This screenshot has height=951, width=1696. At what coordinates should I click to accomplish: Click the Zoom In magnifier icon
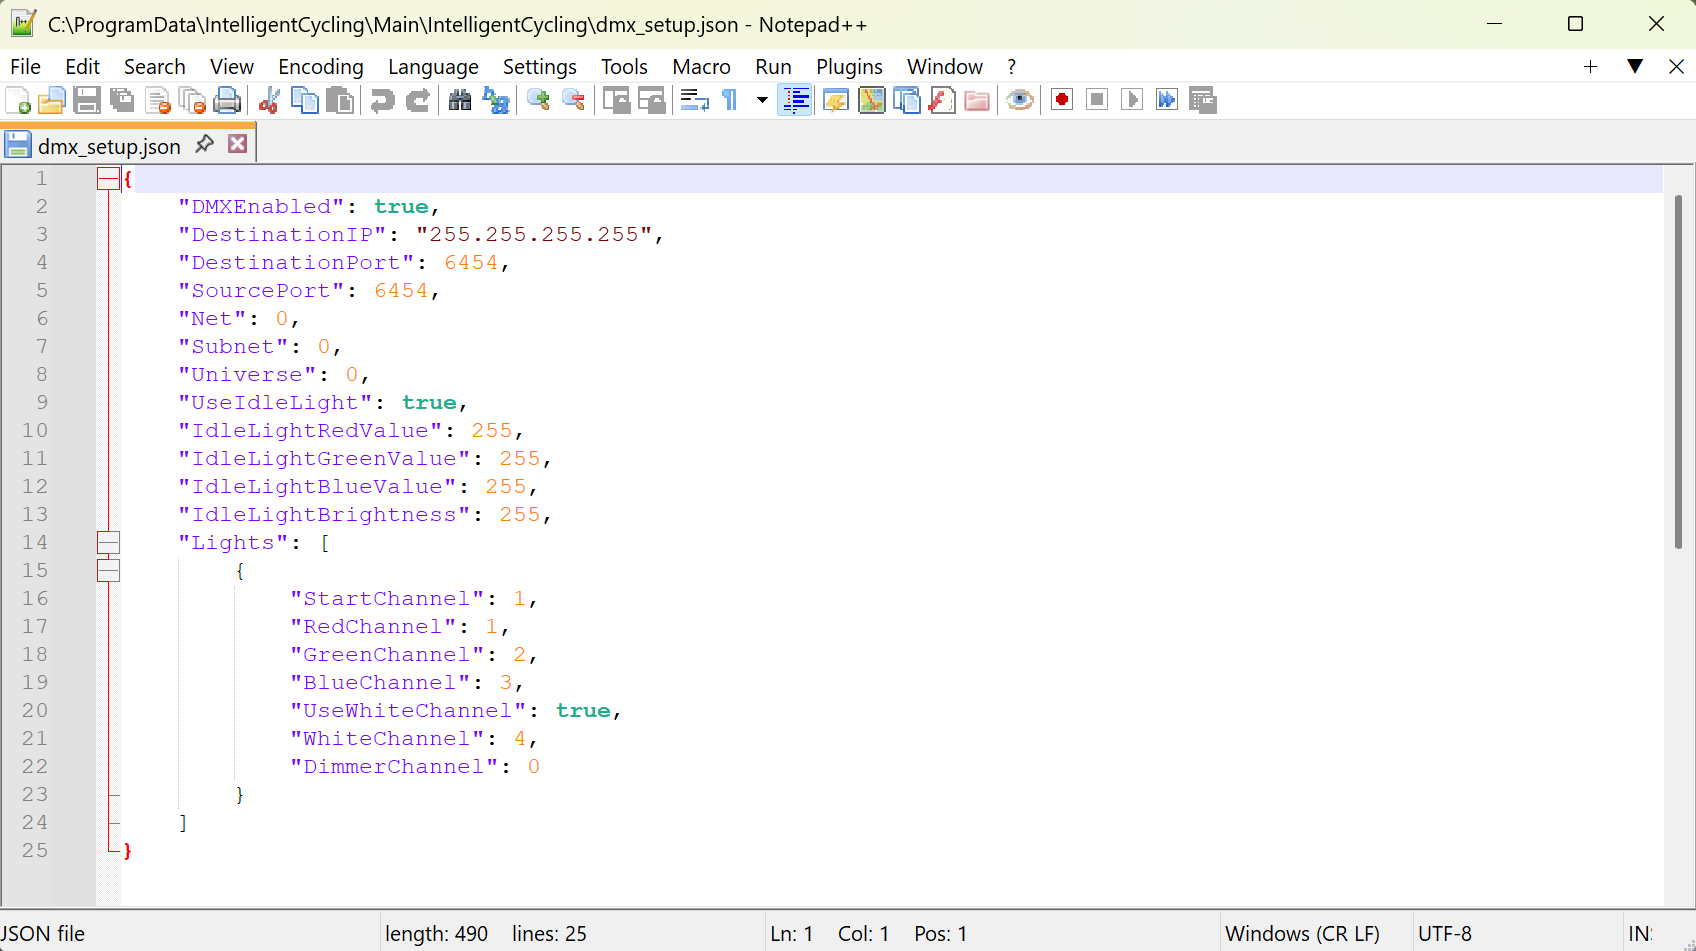[x=538, y=100]
